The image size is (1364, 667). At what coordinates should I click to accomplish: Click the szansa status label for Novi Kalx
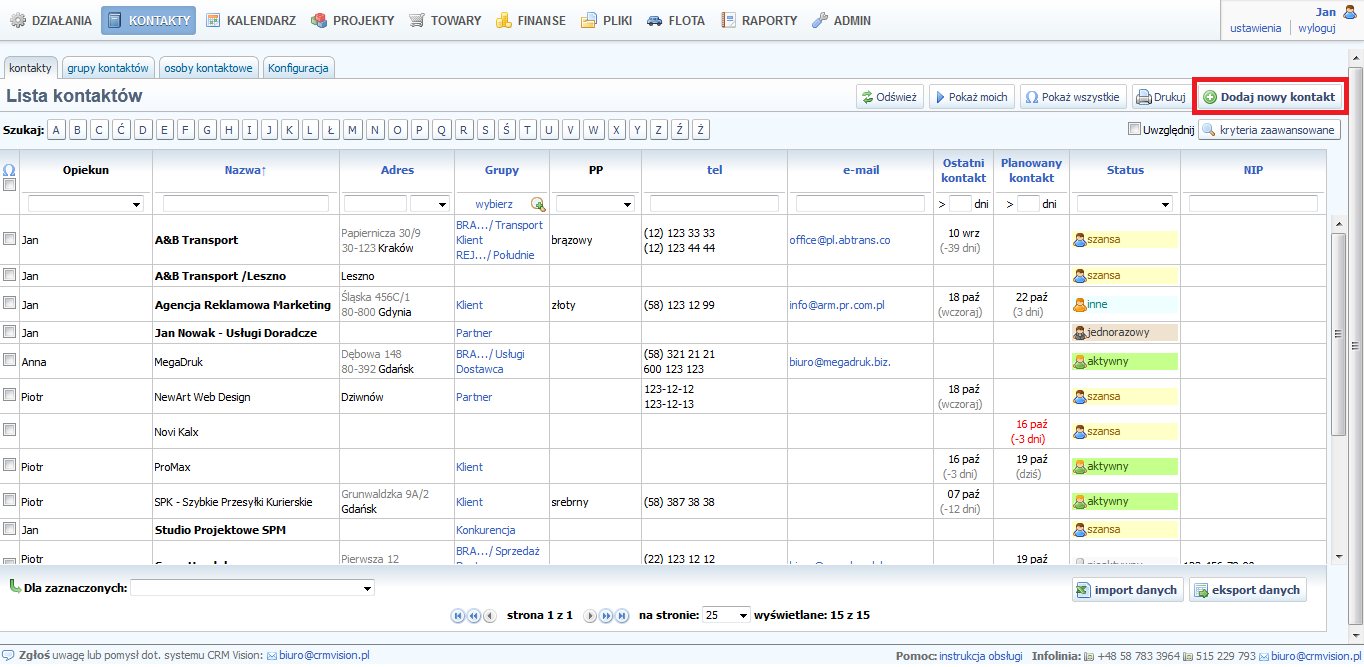(x=1103, y=432)
